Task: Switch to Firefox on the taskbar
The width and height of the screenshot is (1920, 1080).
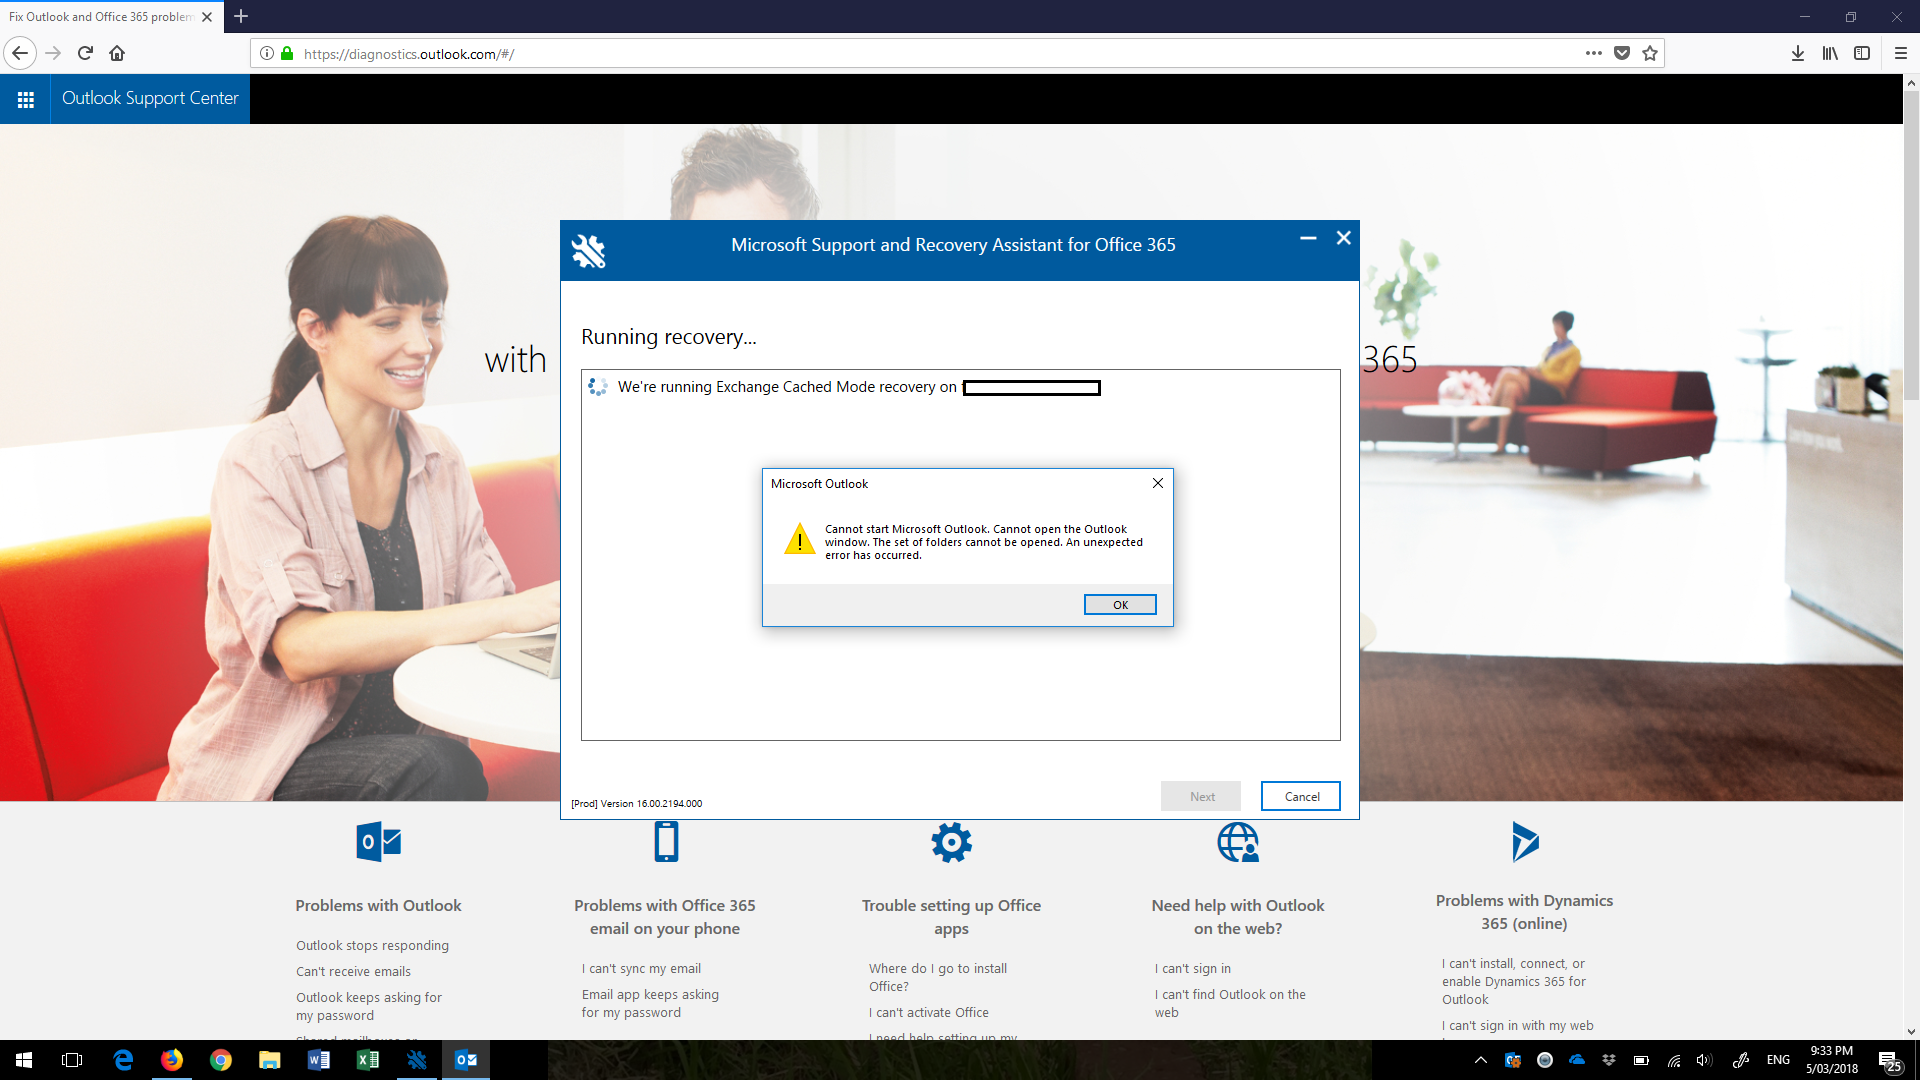Action: click(x=172, y=1060)
